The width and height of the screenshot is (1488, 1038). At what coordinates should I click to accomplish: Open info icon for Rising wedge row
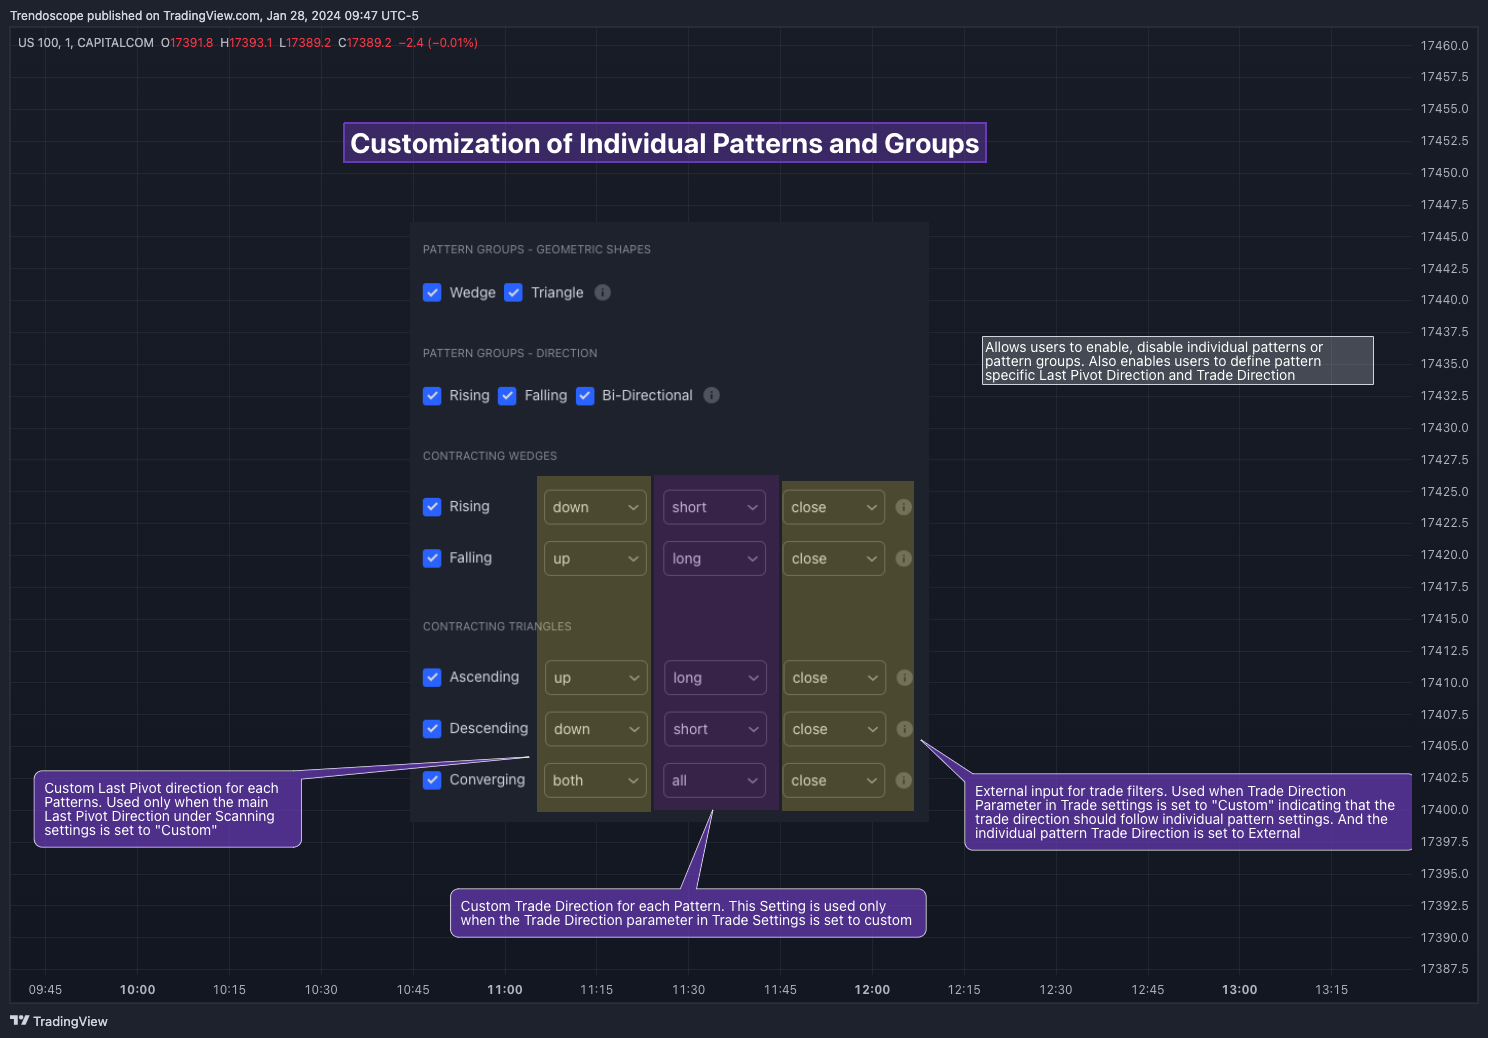tap(903, 507)
